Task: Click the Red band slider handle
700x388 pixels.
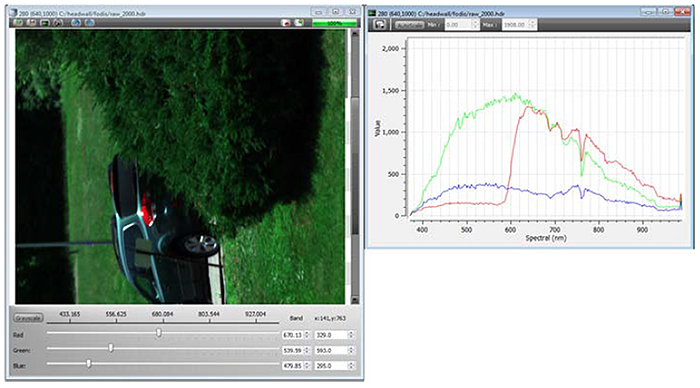Action: pos(158,333)
